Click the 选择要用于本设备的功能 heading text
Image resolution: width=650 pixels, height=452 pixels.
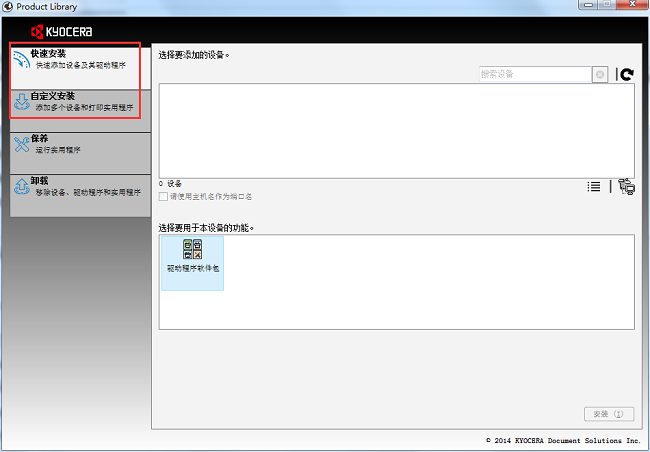pyautogui.click(x=206, y=228)
